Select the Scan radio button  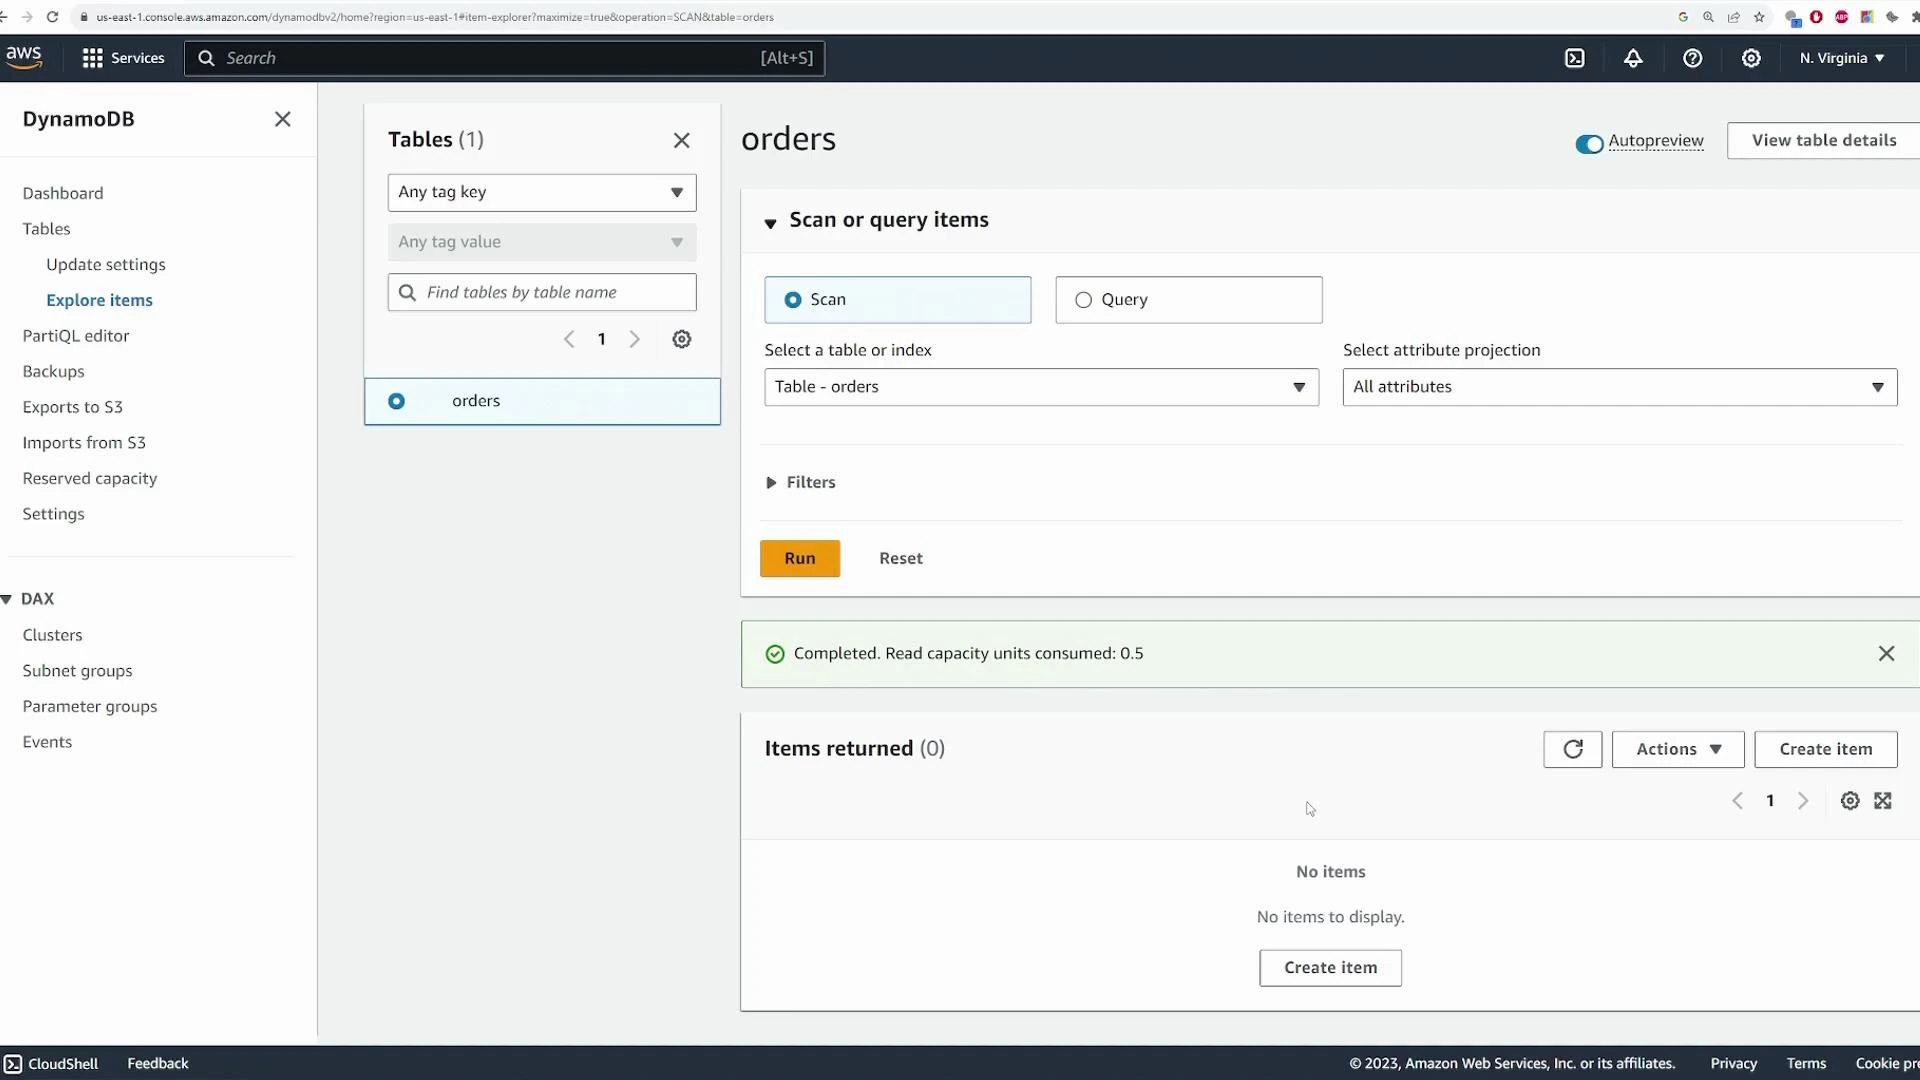tap(793, 300)
